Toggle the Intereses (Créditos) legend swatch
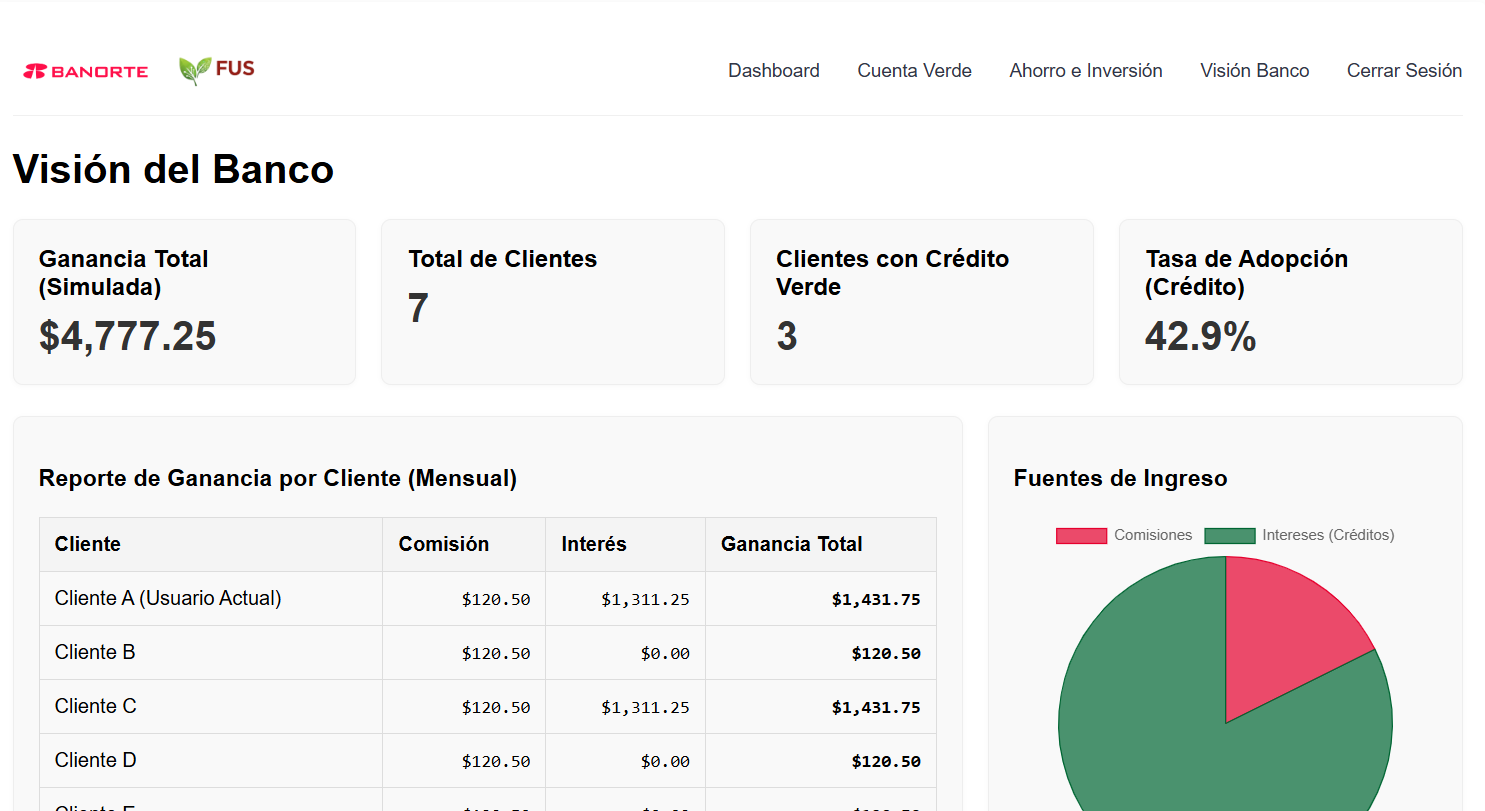 click(1229, 536)
